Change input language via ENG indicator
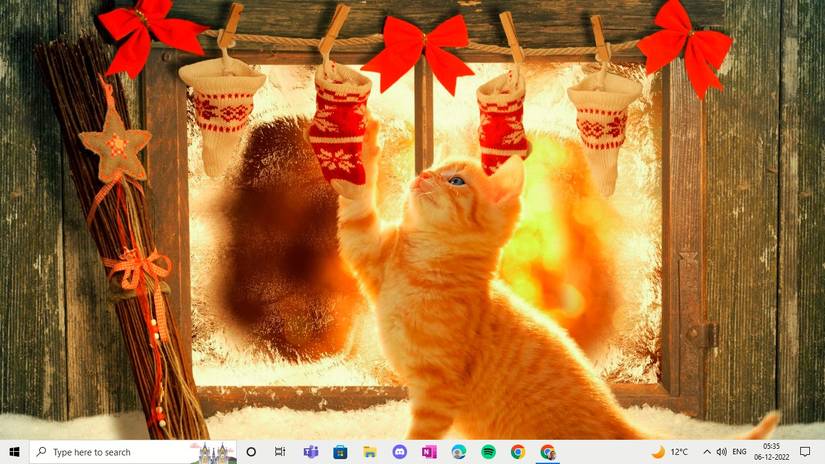The height and width of the screenshot is (464, 825). [x=739, y=452]
